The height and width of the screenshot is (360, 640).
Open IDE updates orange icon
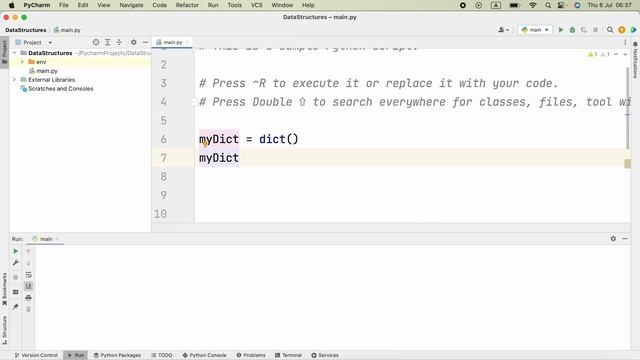point(622,30)
